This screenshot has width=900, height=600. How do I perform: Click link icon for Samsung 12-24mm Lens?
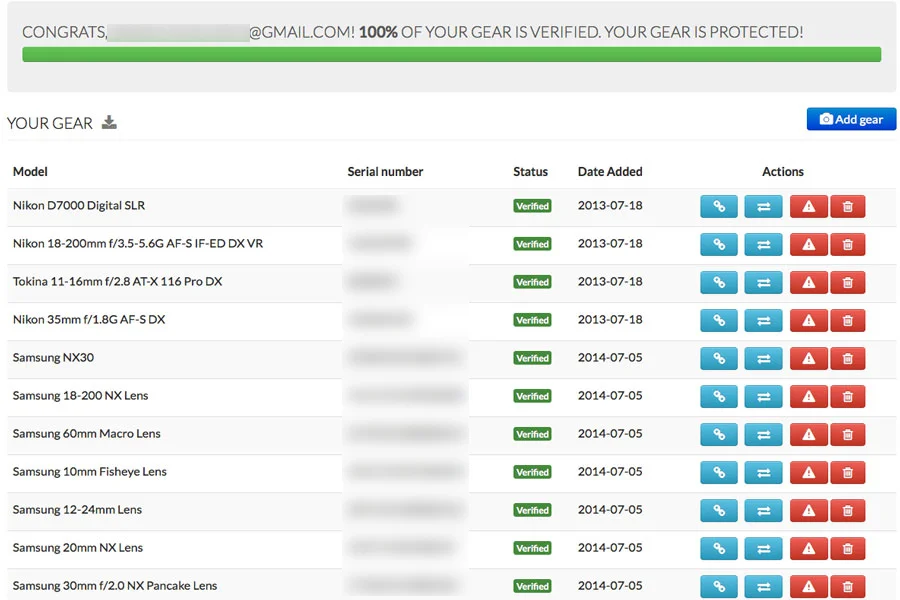pyautogui.click(x=719, y=510)
